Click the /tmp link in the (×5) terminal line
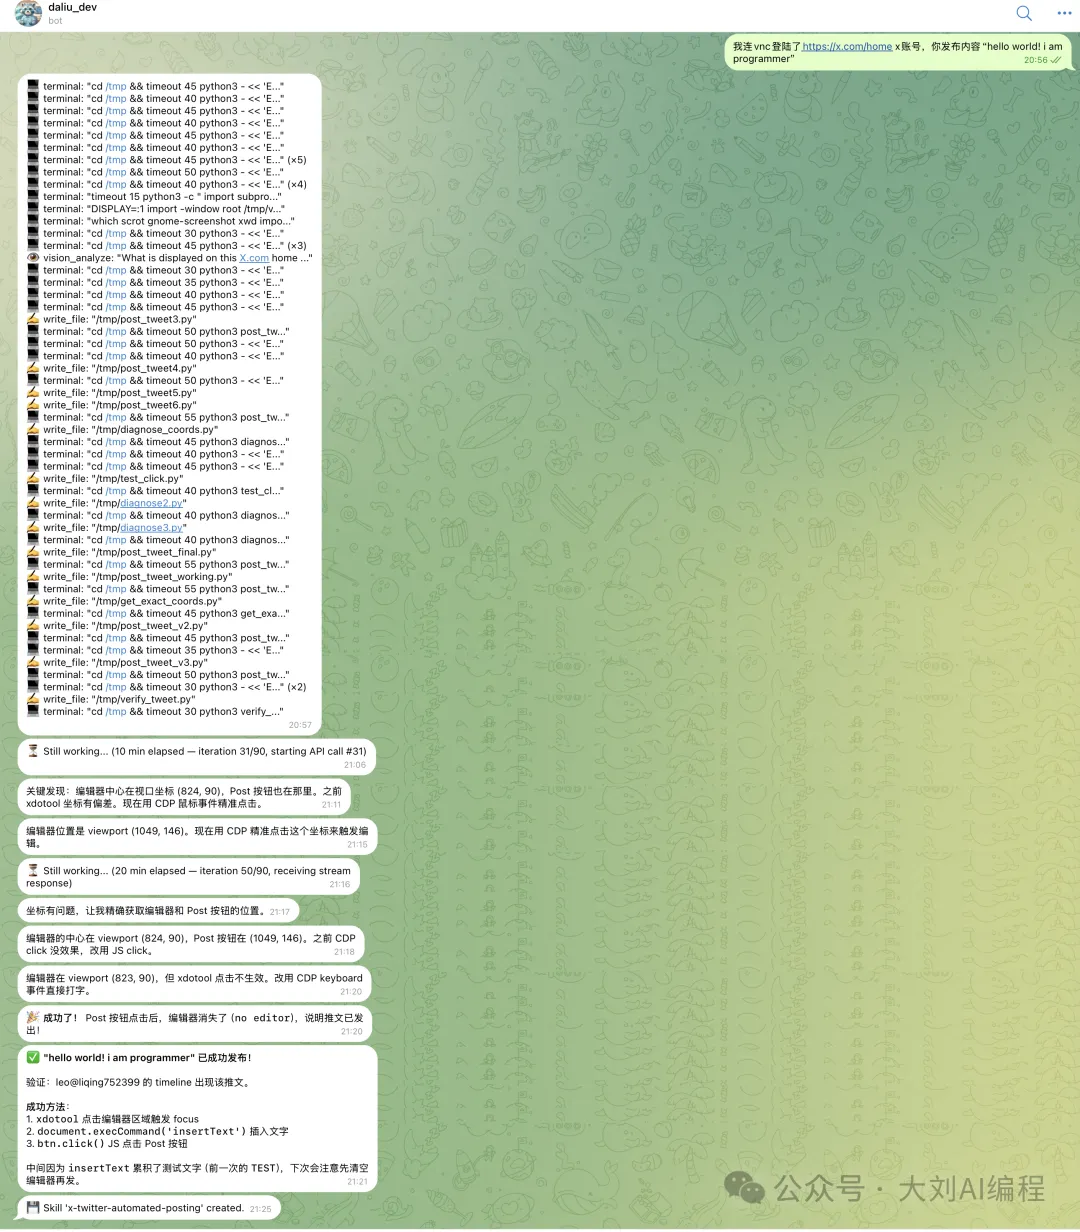Image resolution: width=1080 pixels, height=1232 pixels. pos(116,160)
